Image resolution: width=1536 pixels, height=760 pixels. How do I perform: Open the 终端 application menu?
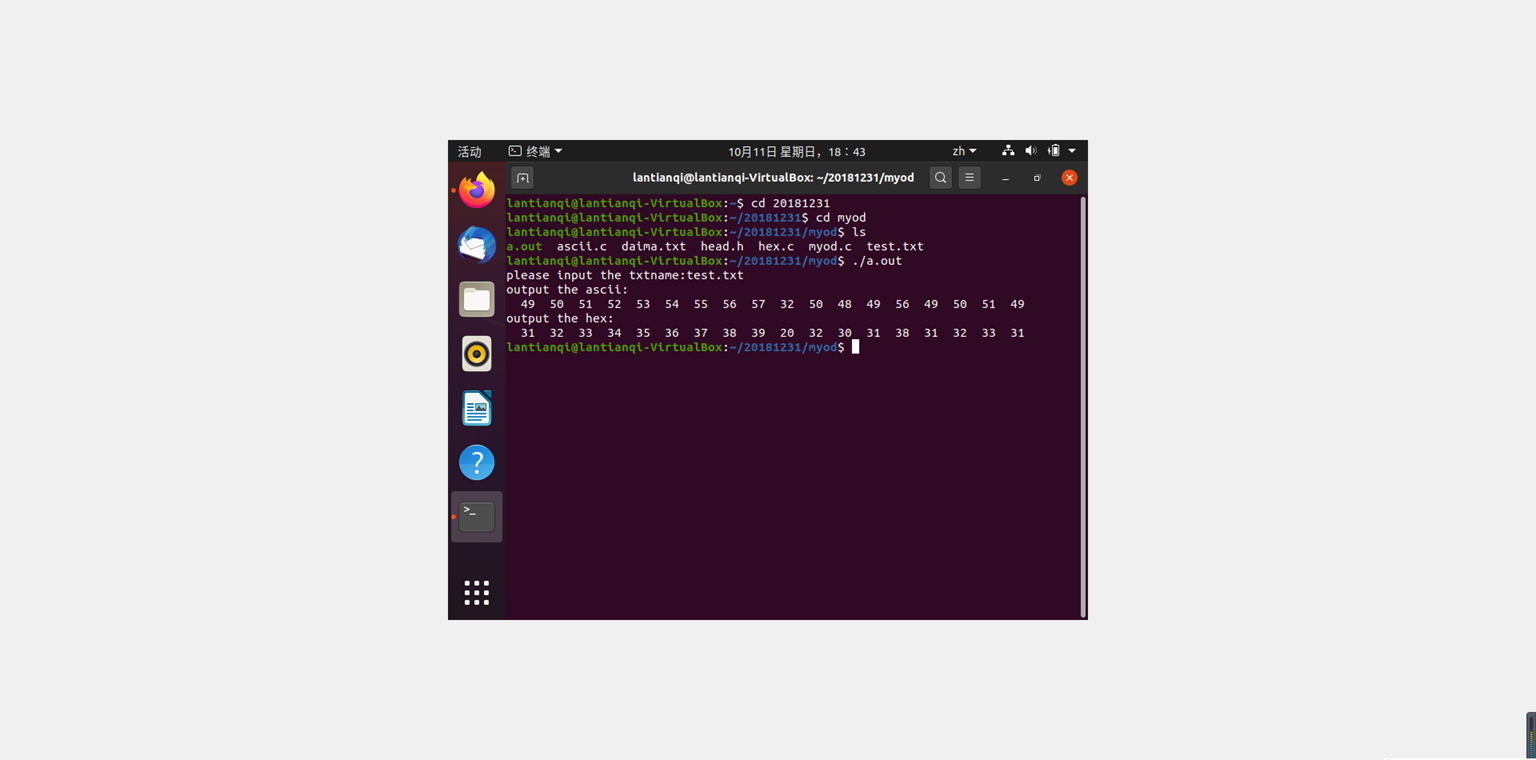click(x=535, y=151)
